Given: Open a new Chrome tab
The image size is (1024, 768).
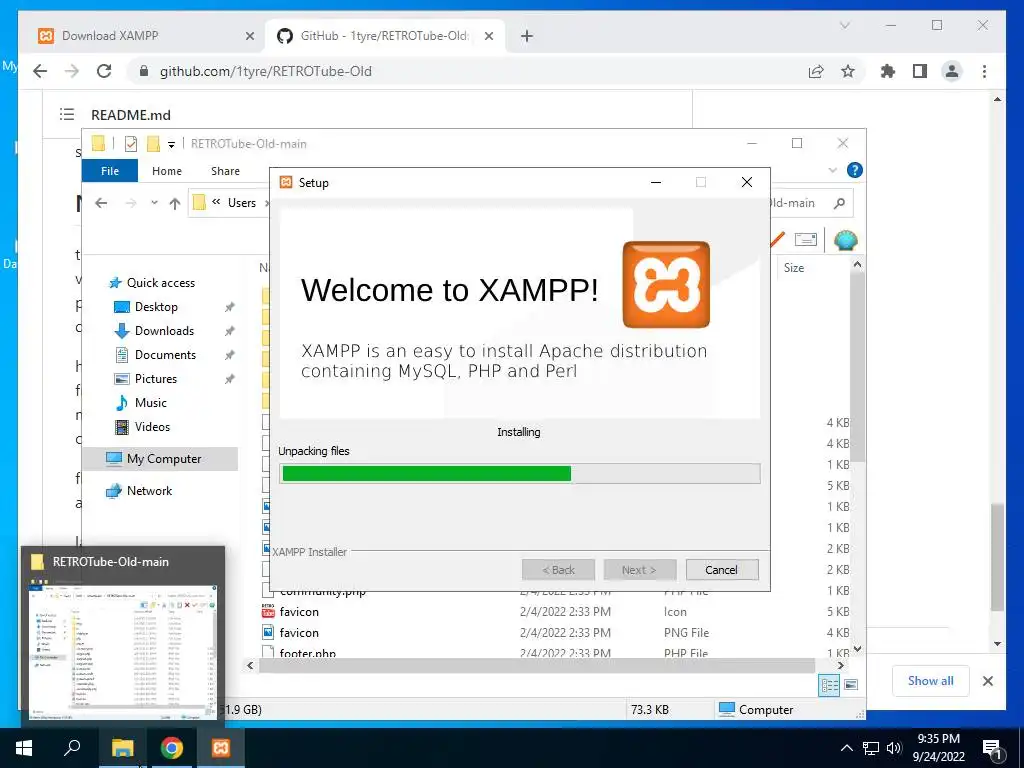Looking at the screenshot, I should click(527, 36).
